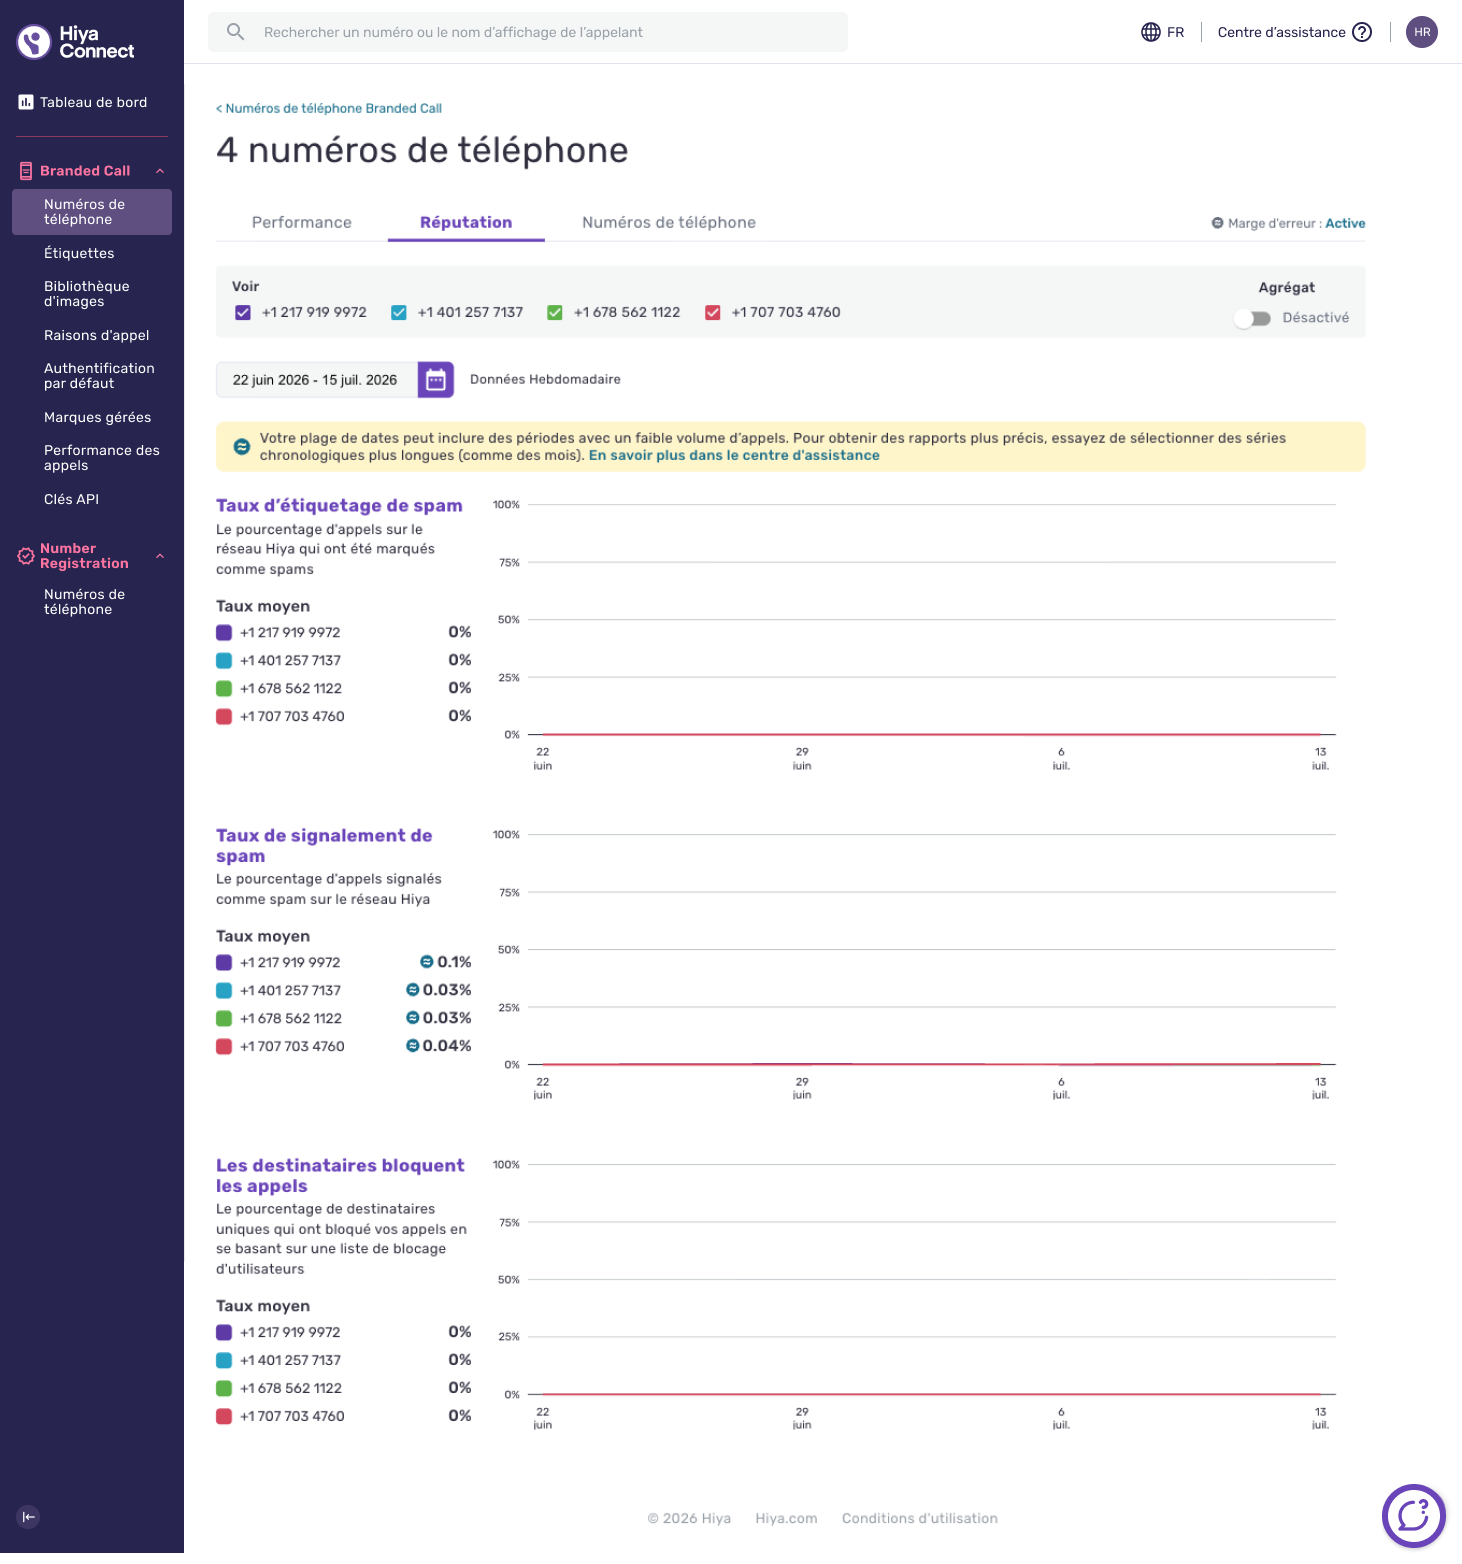
Task: Uncheck the +1 678 562 1122 checkbox
Action: tap(555, 313)
